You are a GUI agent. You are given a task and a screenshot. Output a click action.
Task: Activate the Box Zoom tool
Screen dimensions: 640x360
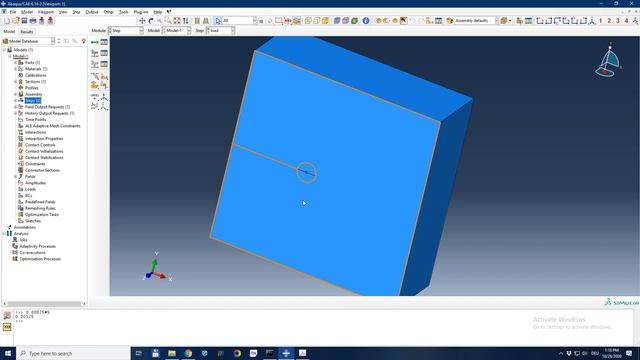(168, 20)
